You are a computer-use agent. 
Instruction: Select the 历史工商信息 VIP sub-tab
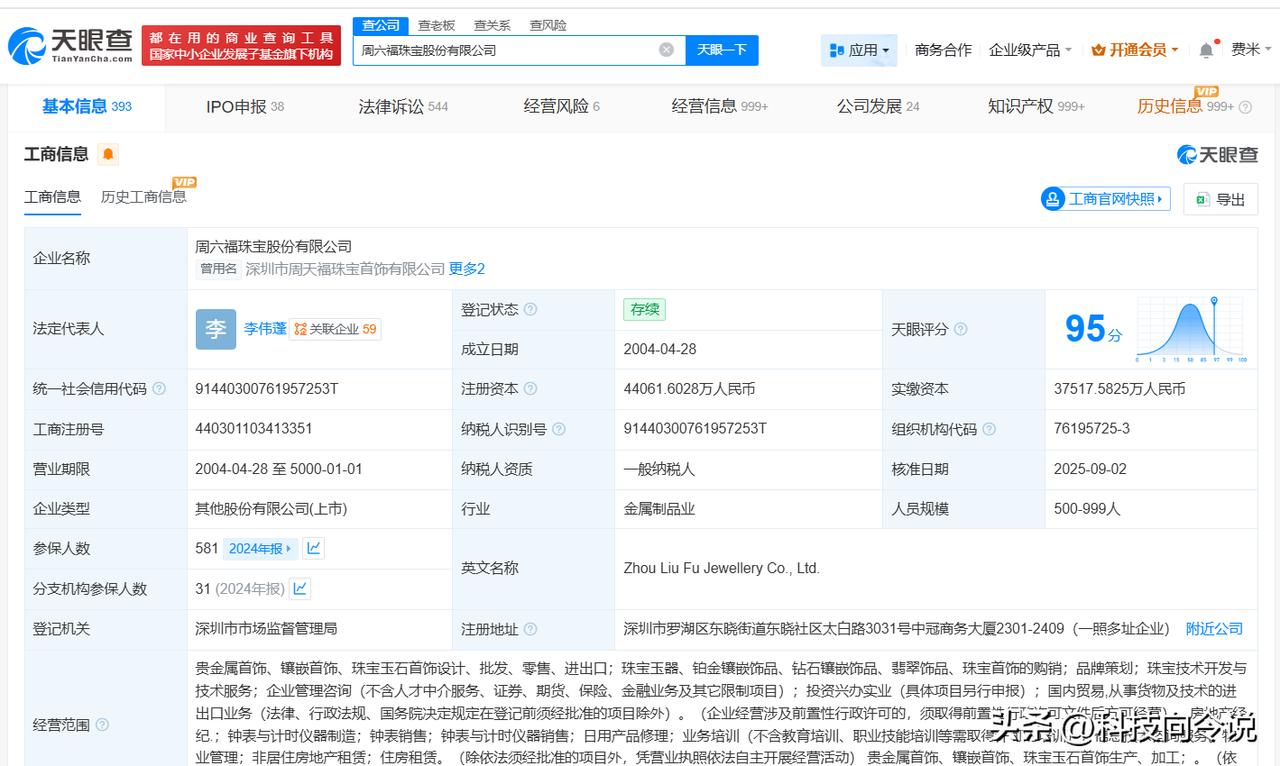[143, 197]
